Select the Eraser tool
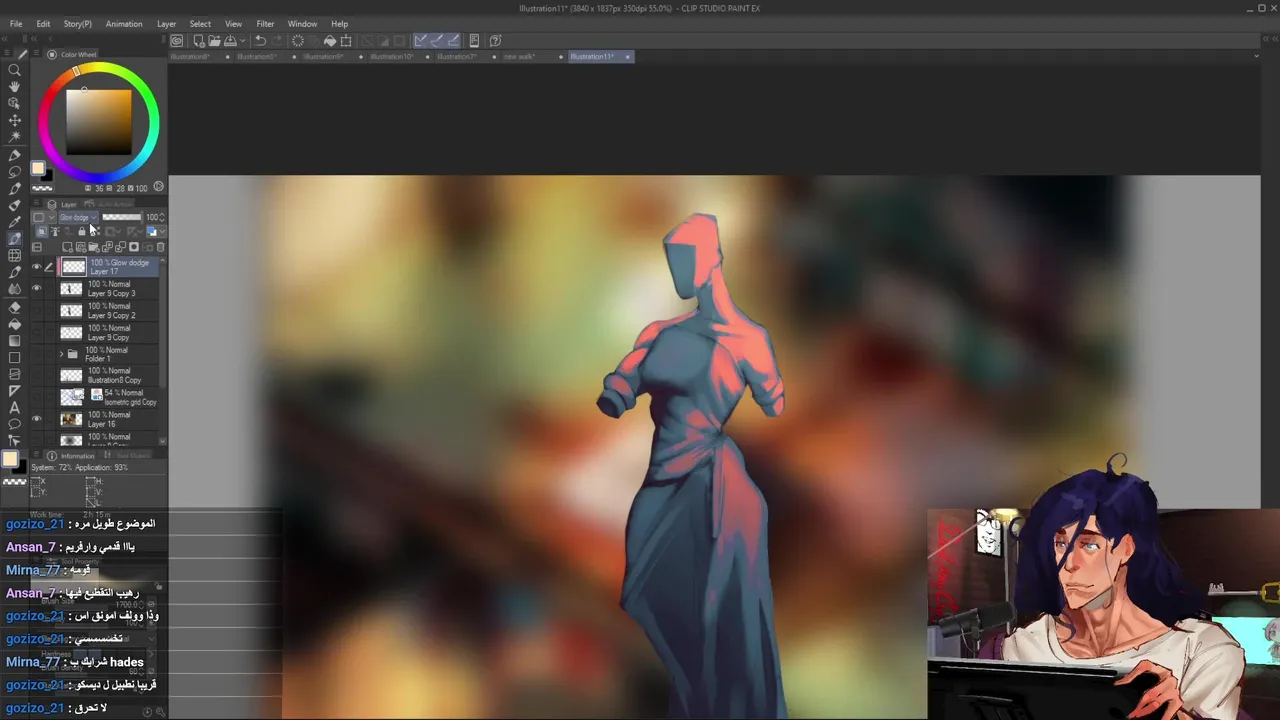Image resolution: width=1280 pixels, height=720 pixels. tap(14, 306)
